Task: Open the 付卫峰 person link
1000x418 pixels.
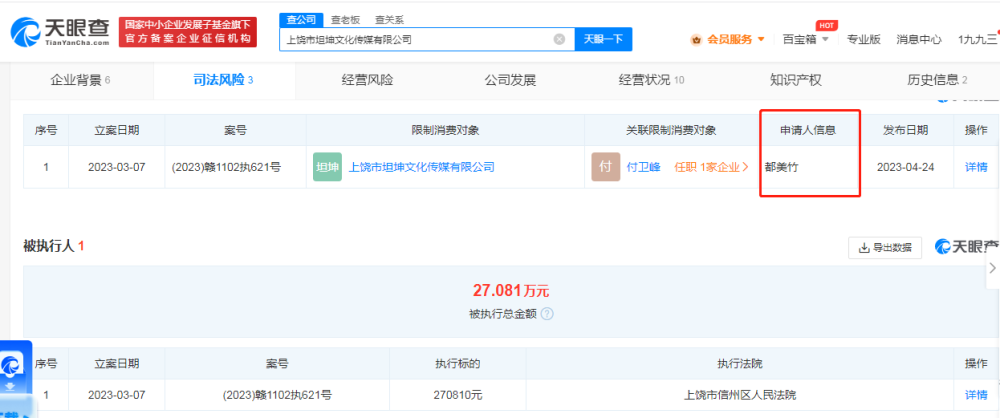Action: [x=643, y=167]
